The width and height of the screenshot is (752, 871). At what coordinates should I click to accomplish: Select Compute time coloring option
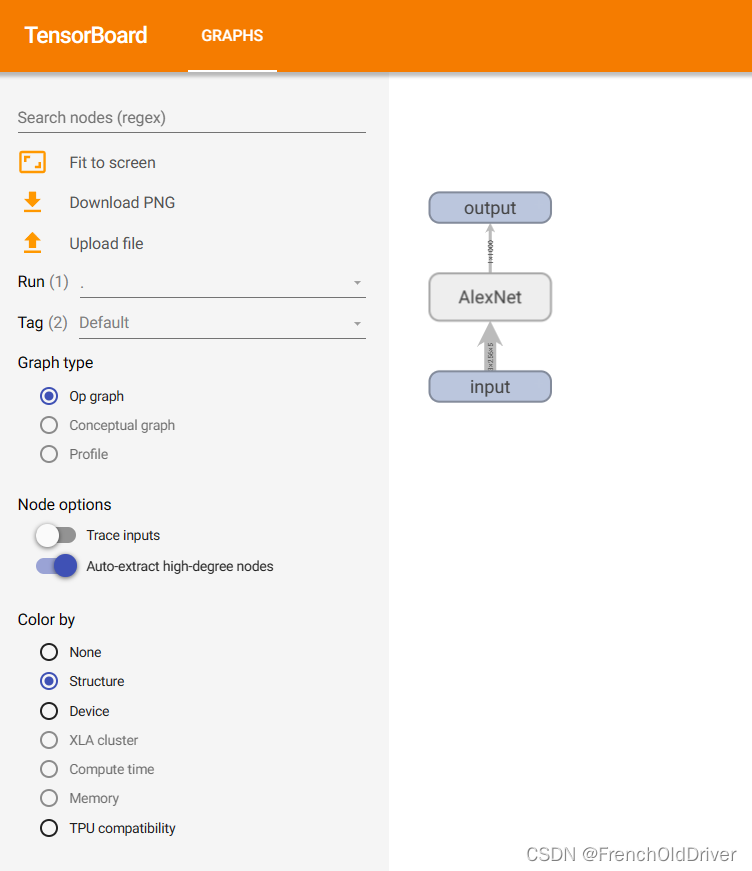point(49,769)
